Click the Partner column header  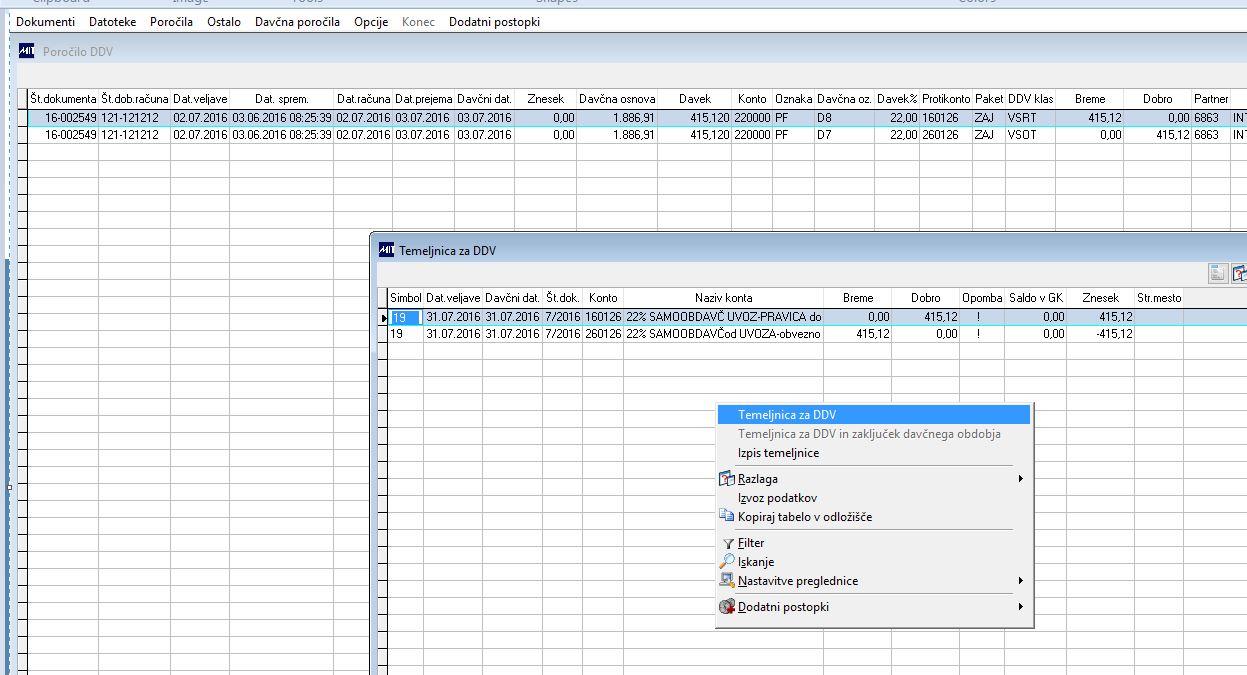[x=1211, y=99]
